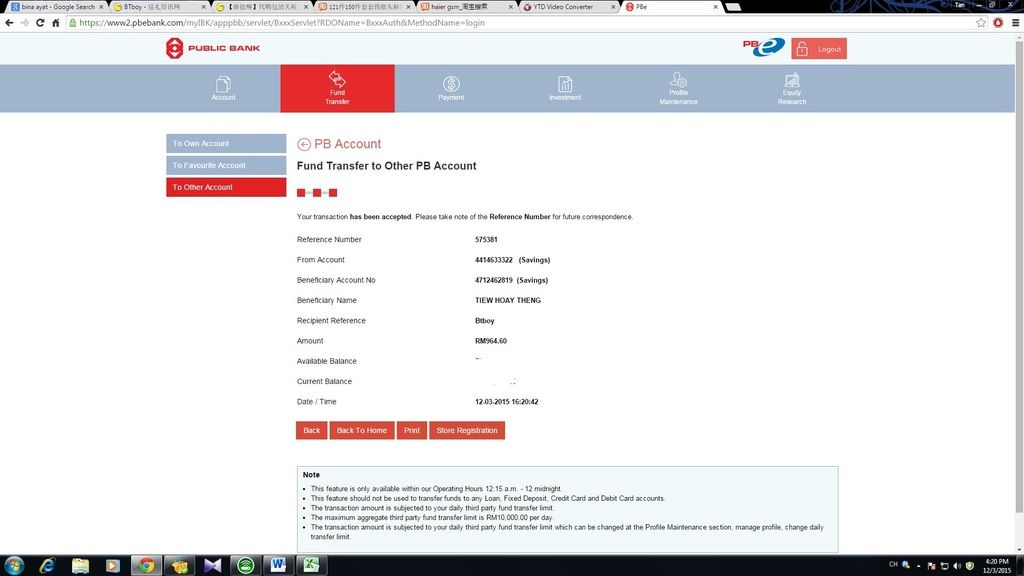Viewport: 1024px width, 576px height.
Task: Select To Own Account menu item
Action: point(226,144)
